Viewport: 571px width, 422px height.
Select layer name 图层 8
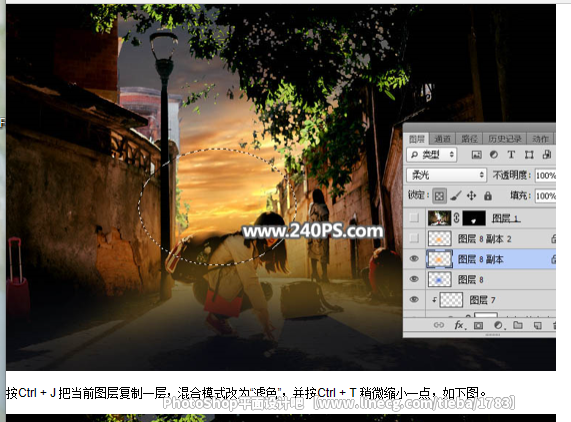pos(470,280)
